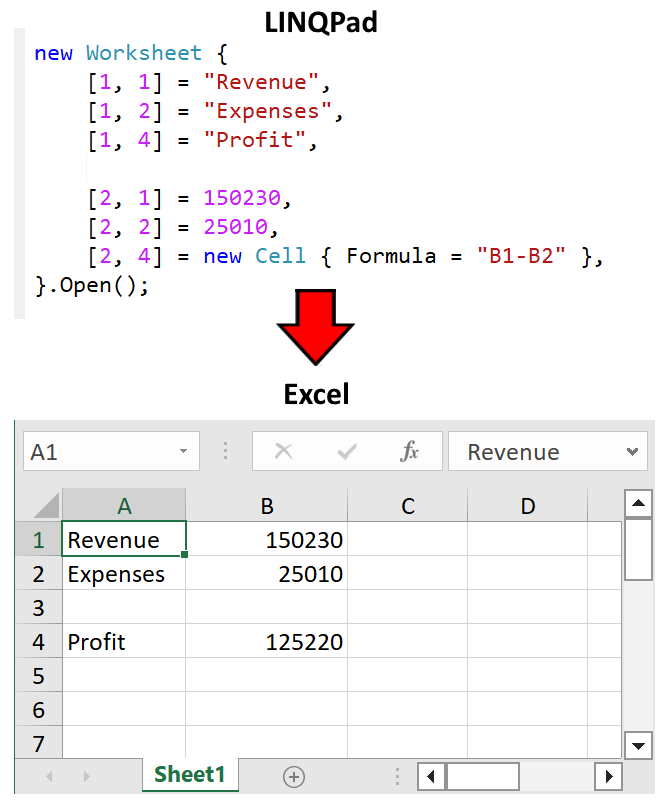Select row 3 header
The height and width of the screenshot is (806, 669).
pos(39,607)
